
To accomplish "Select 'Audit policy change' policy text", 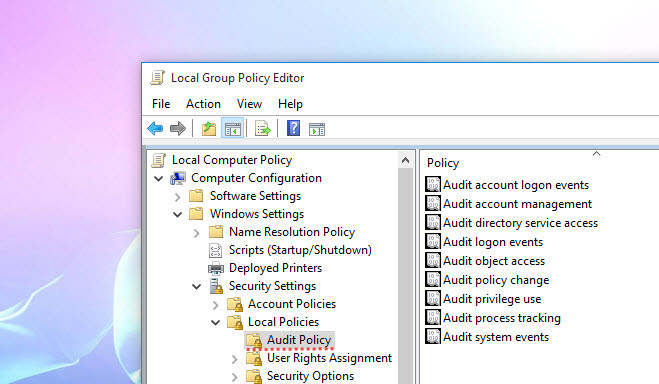I will point(496,280).
